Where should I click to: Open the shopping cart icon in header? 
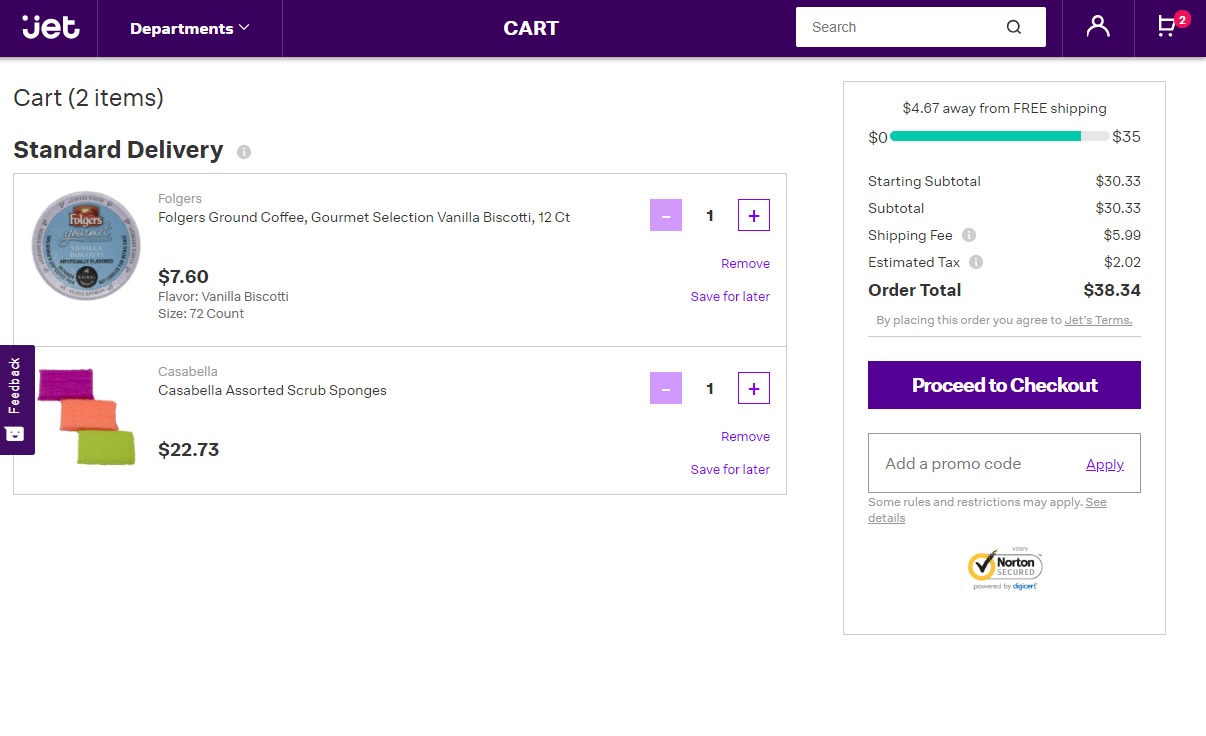[1167, 27]
